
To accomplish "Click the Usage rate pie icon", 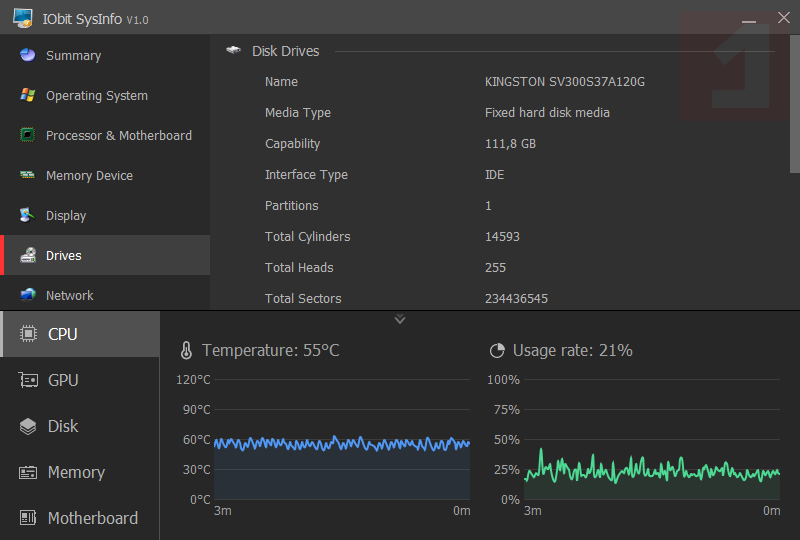I will tap(497, 351).
